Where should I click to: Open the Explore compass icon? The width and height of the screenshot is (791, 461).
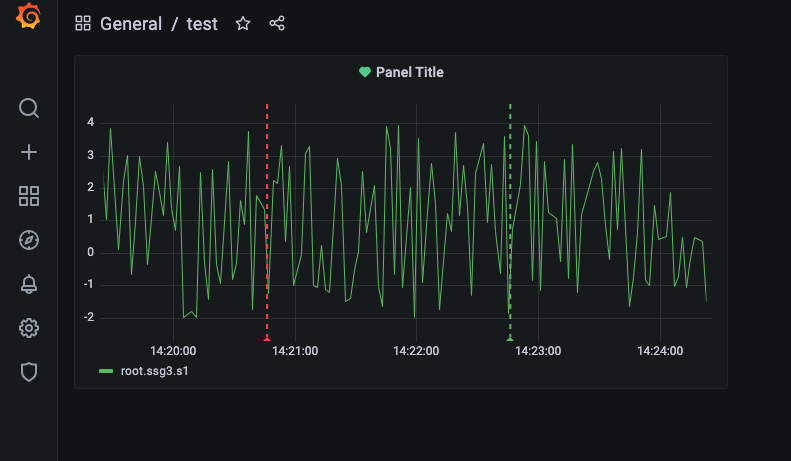(x=29, y=240)
